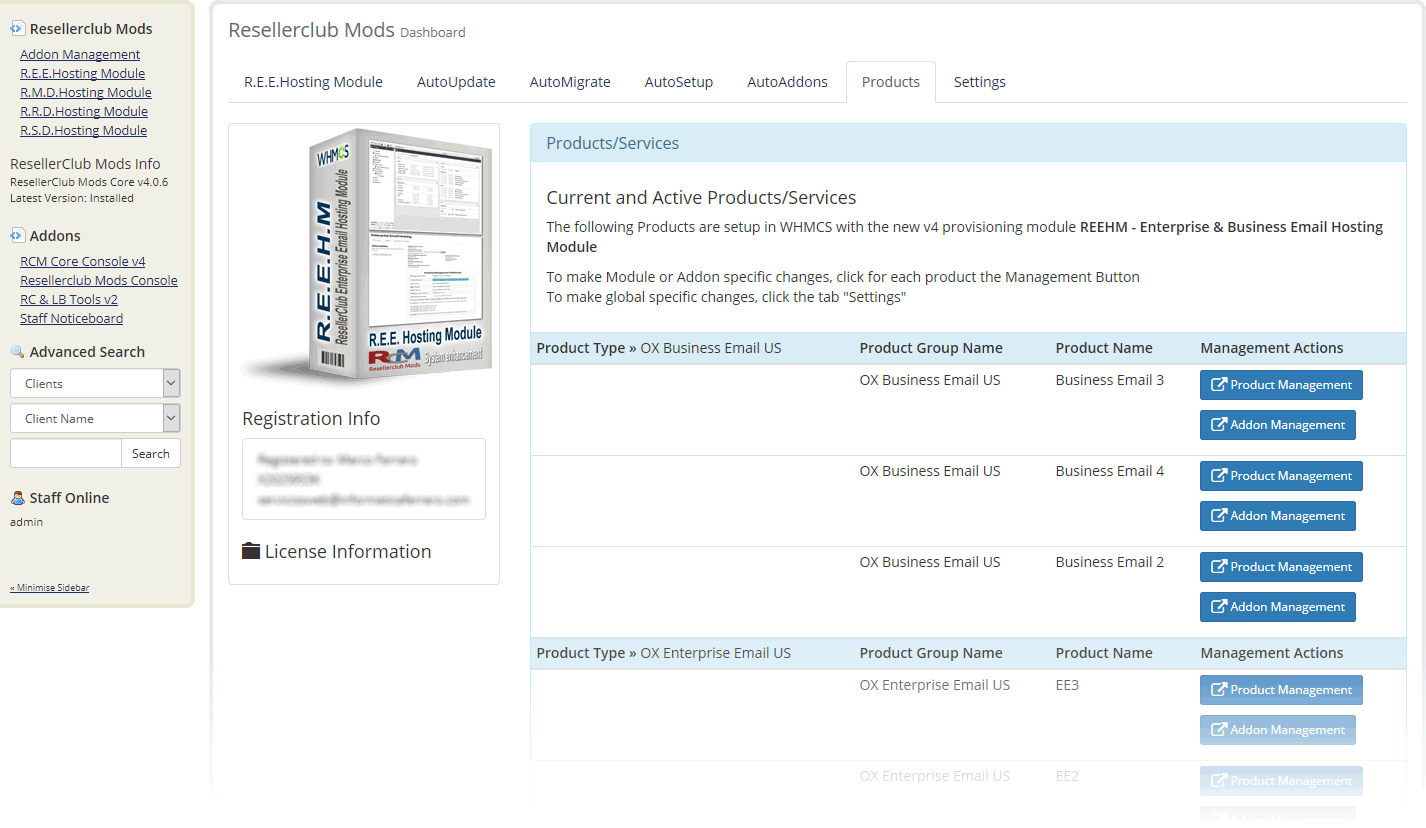Click the OX Business Email US product type header

click(x=659, y=348)
